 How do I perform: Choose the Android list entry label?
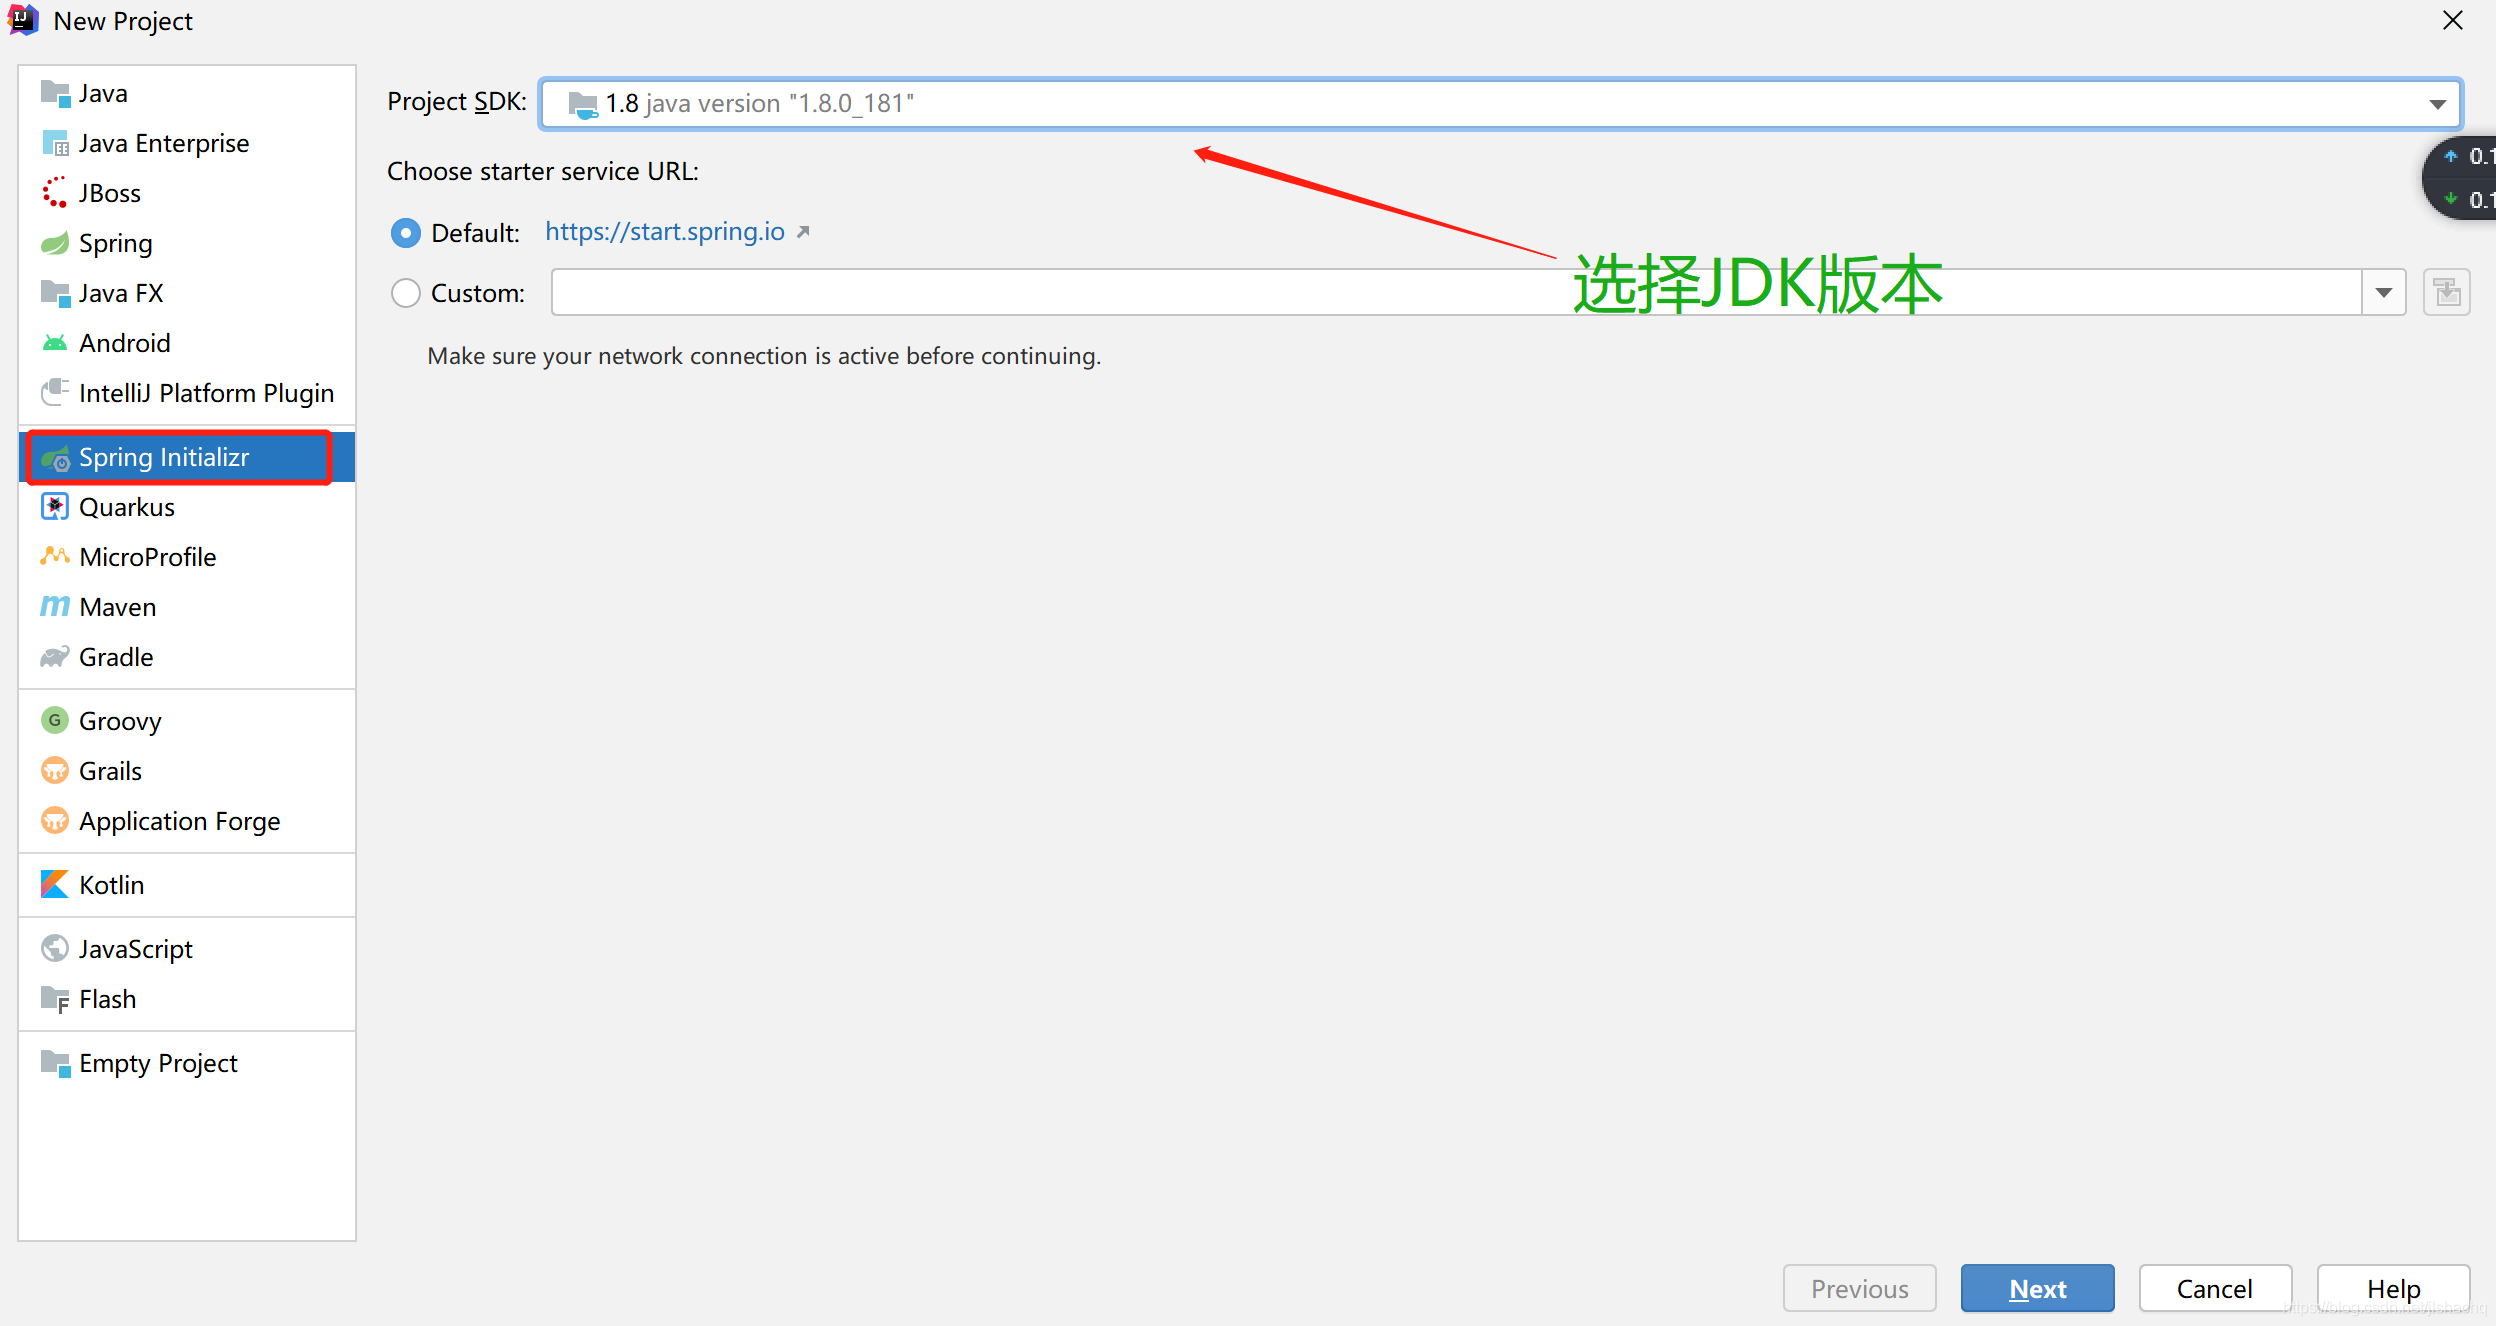125,343
